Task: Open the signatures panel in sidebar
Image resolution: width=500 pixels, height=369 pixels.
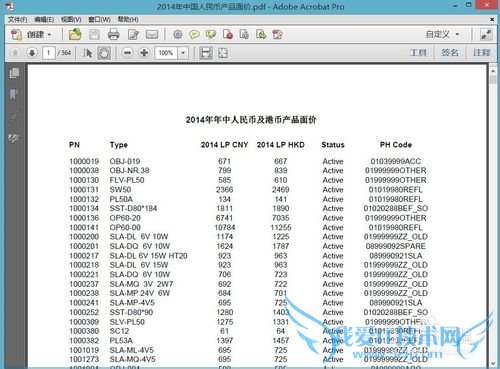Action: 14,138
